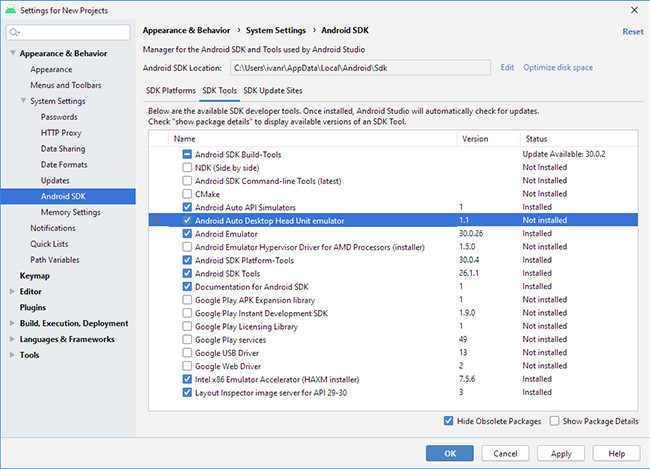Uncheck Android Emulator package
650x469 pixels.
(x=187, y=233)
